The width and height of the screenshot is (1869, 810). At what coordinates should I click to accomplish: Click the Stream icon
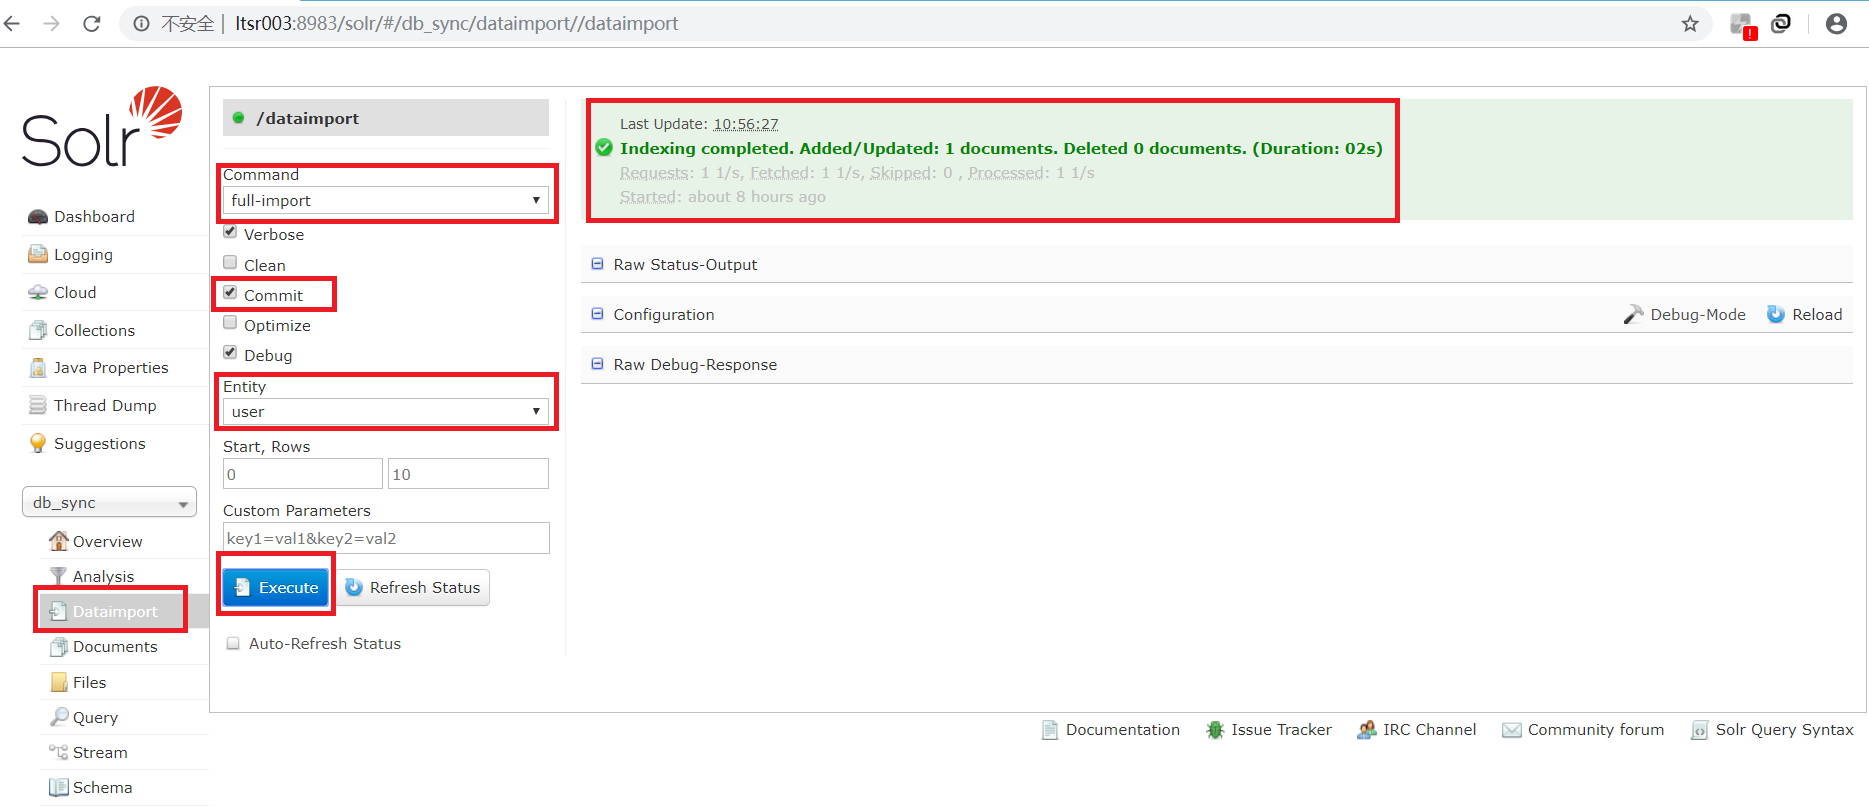click(x=59, y=752)
